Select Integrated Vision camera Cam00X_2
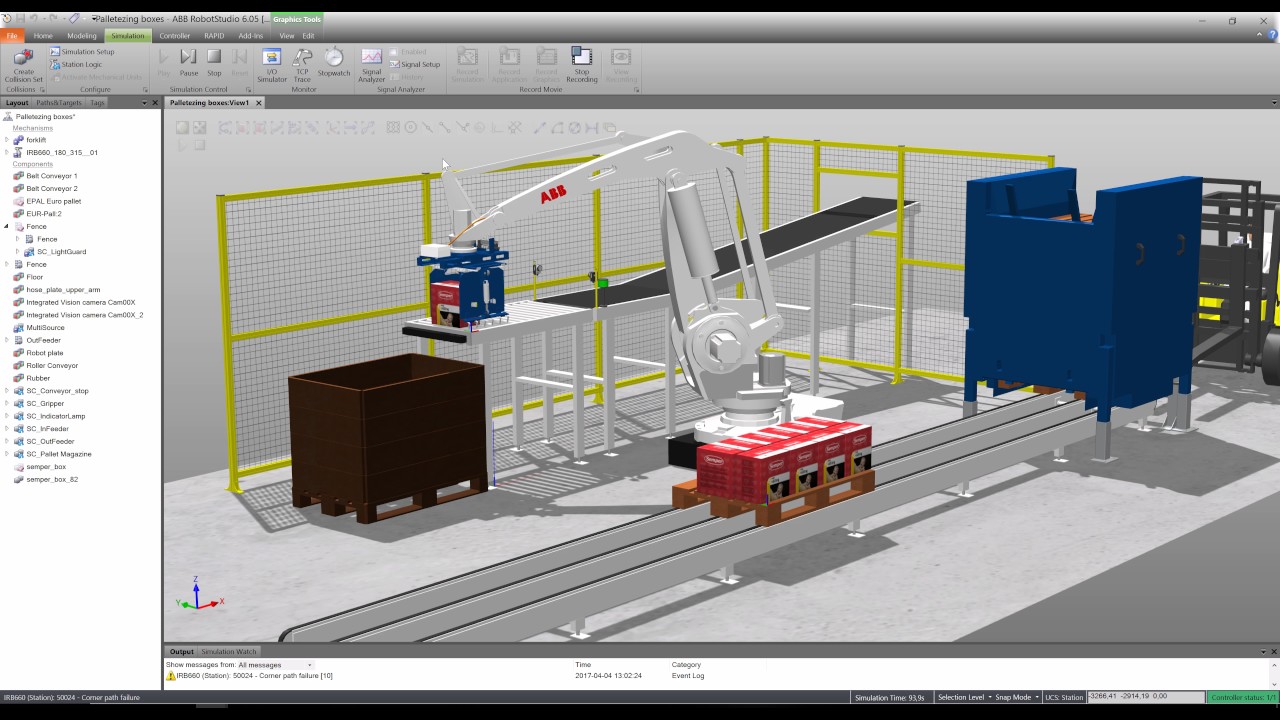This screenshot has width=1280, height=720. [84, 315]
